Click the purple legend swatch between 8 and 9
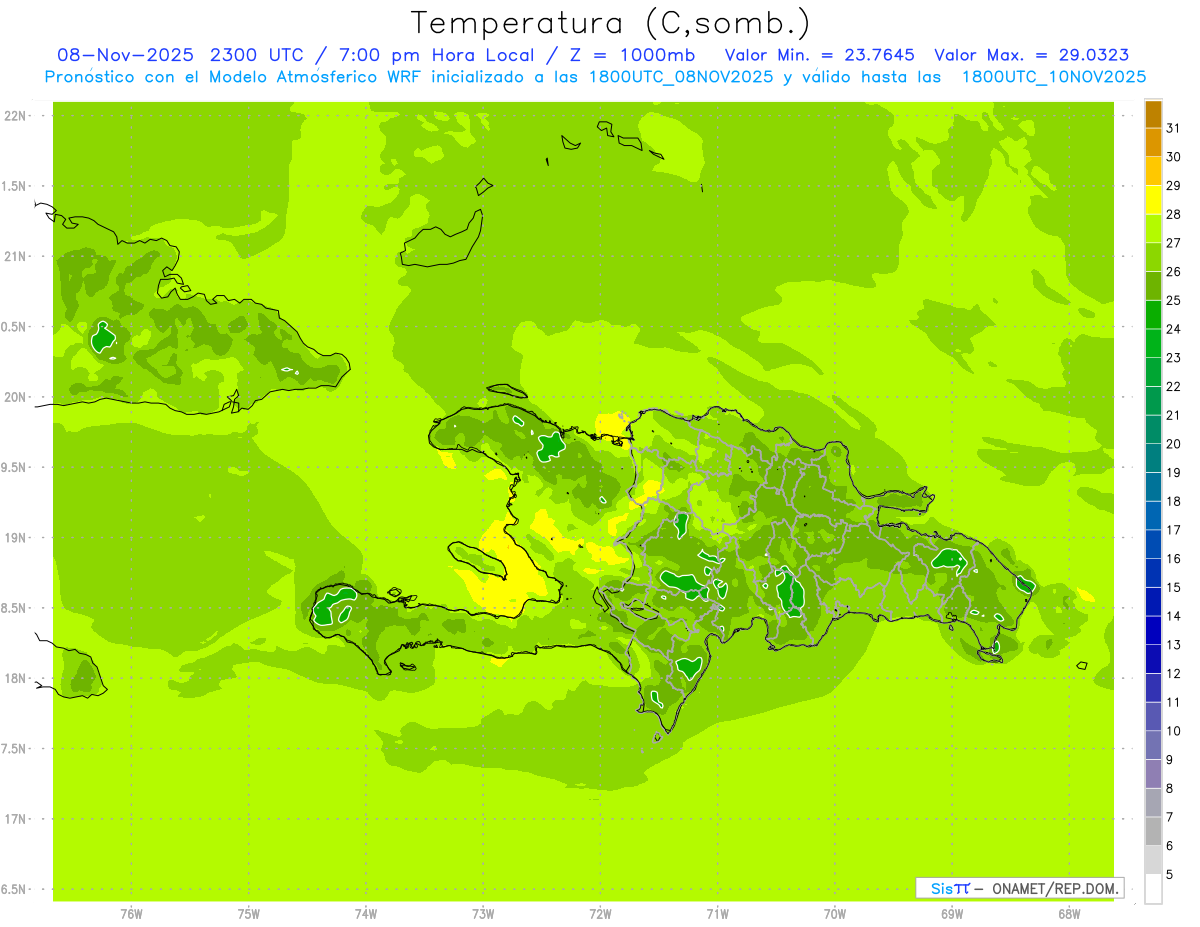Screen dimensions: 1200x927 [1153, 774]
